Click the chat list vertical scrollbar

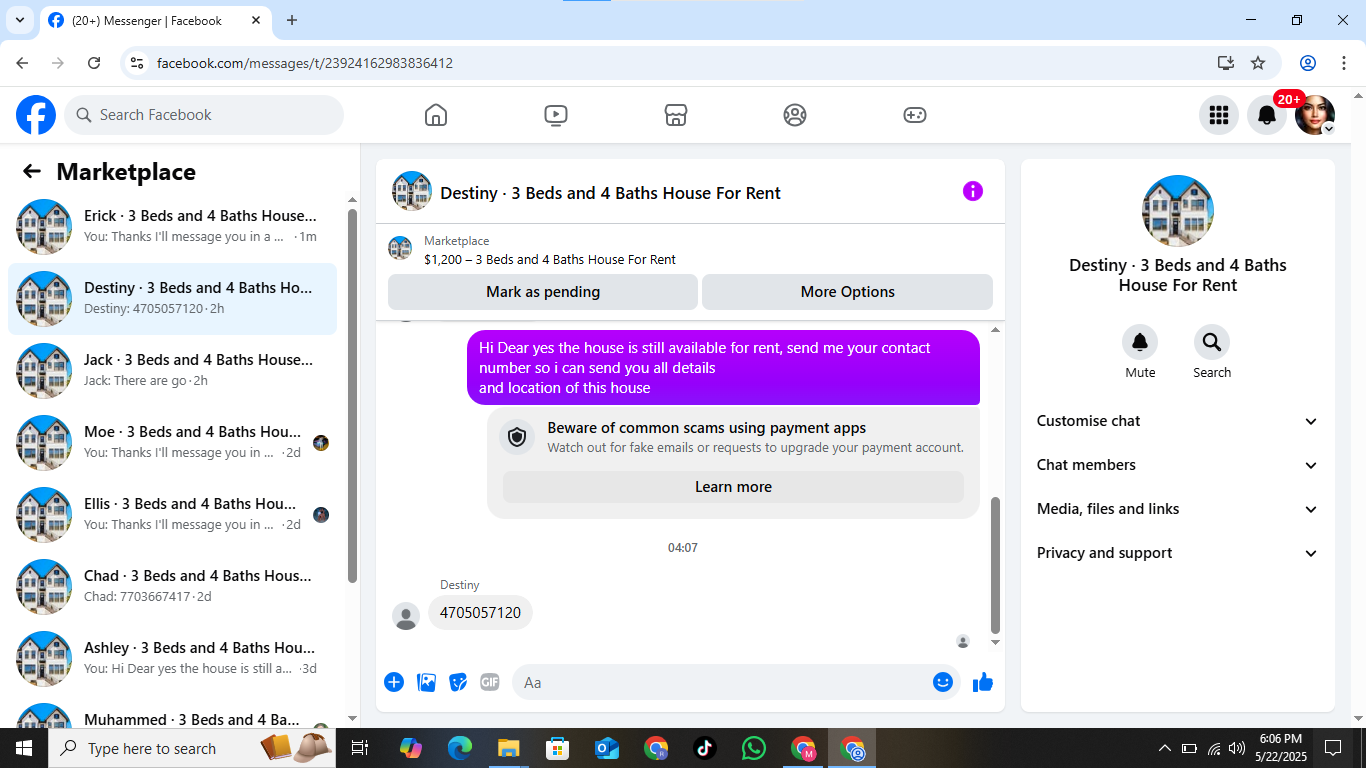pos(352,394)
